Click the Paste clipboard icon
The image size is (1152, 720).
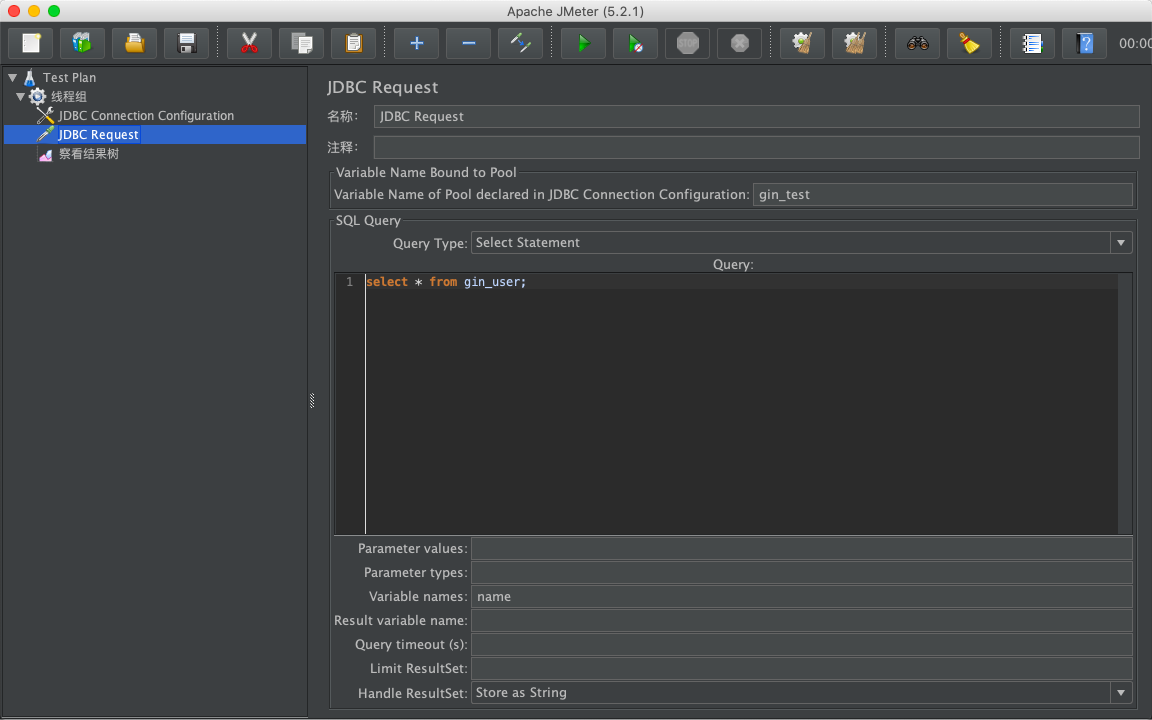coord(353,43)
